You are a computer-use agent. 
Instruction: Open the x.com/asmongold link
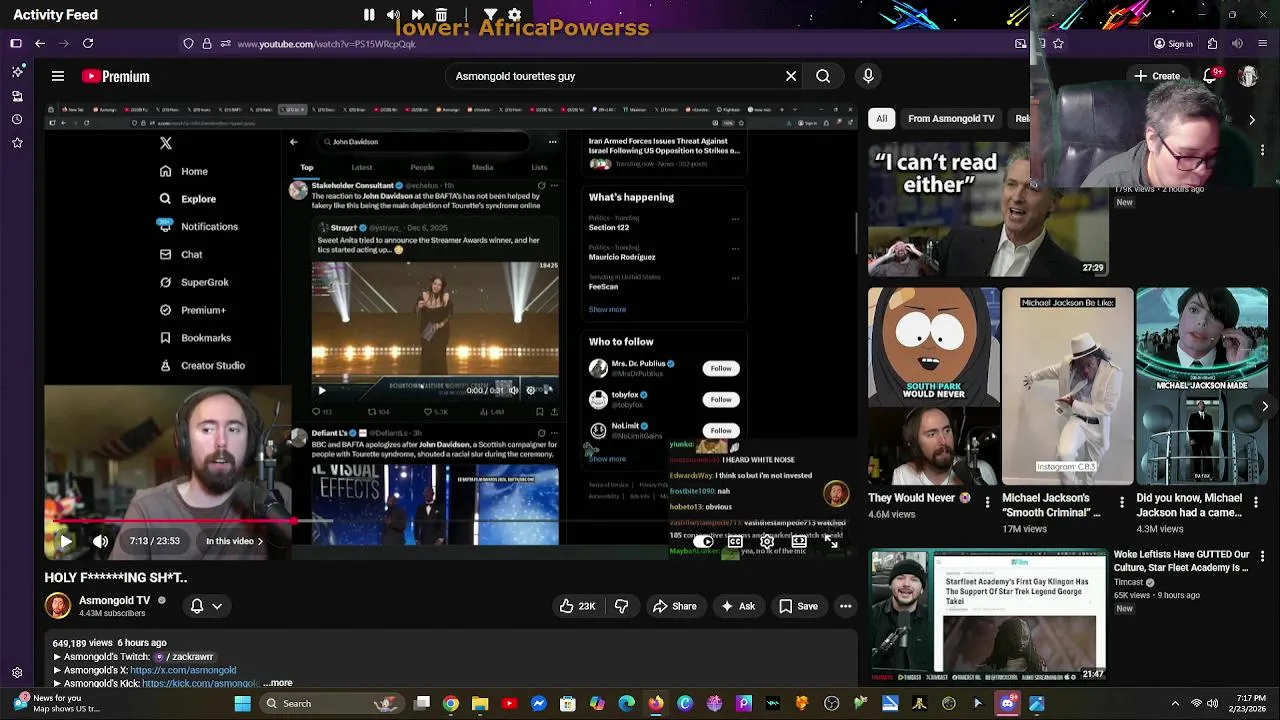183,670
